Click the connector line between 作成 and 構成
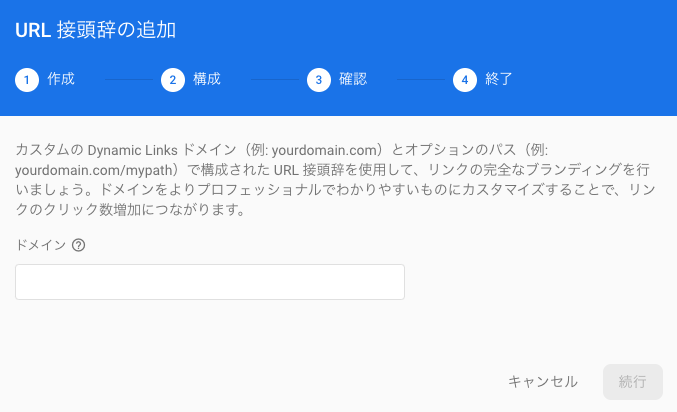Image resolution: width=677 pixels, height=412 pixels. click(129, 79)
